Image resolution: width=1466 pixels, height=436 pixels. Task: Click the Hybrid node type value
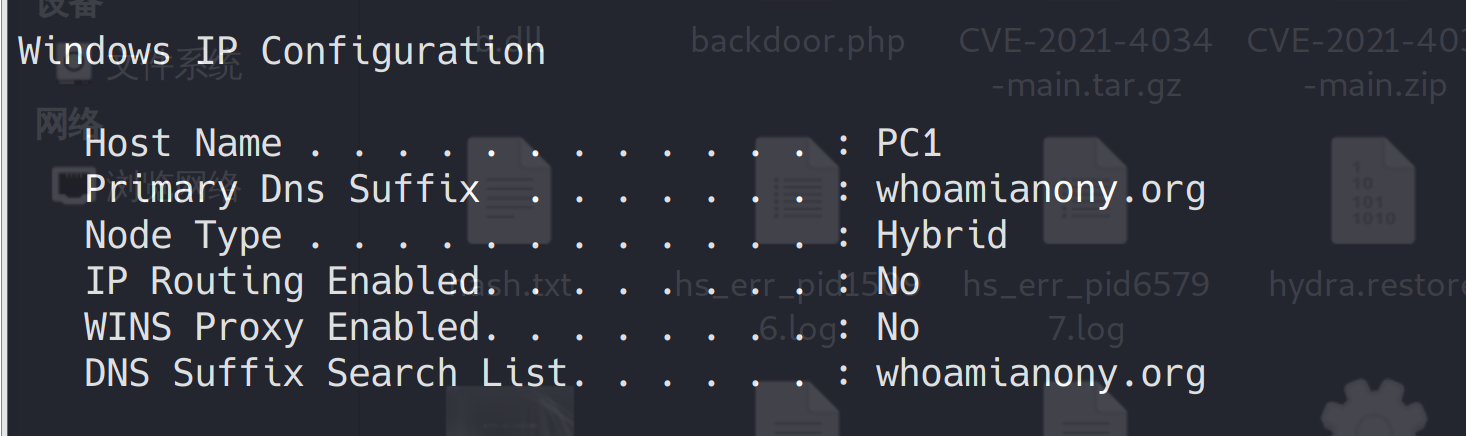(x=941, y=236)
